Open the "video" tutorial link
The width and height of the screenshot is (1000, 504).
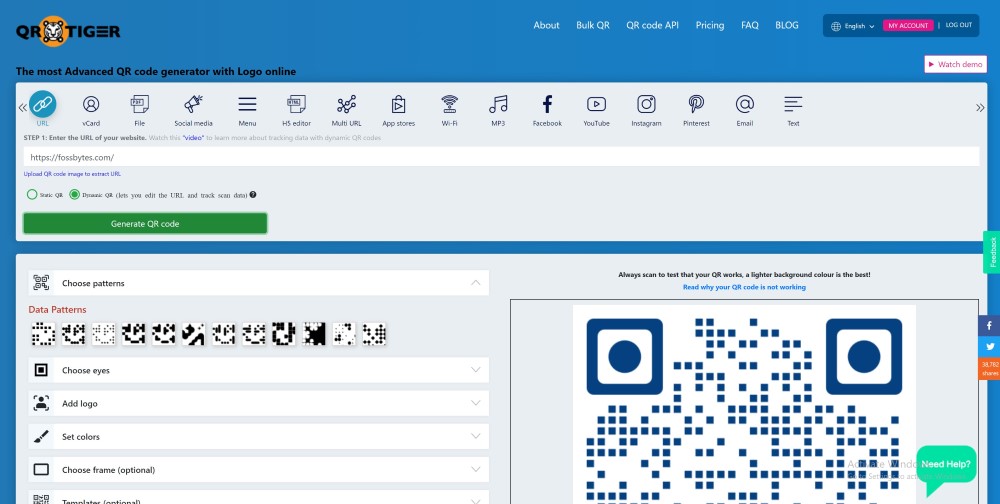tap(193, 138)
